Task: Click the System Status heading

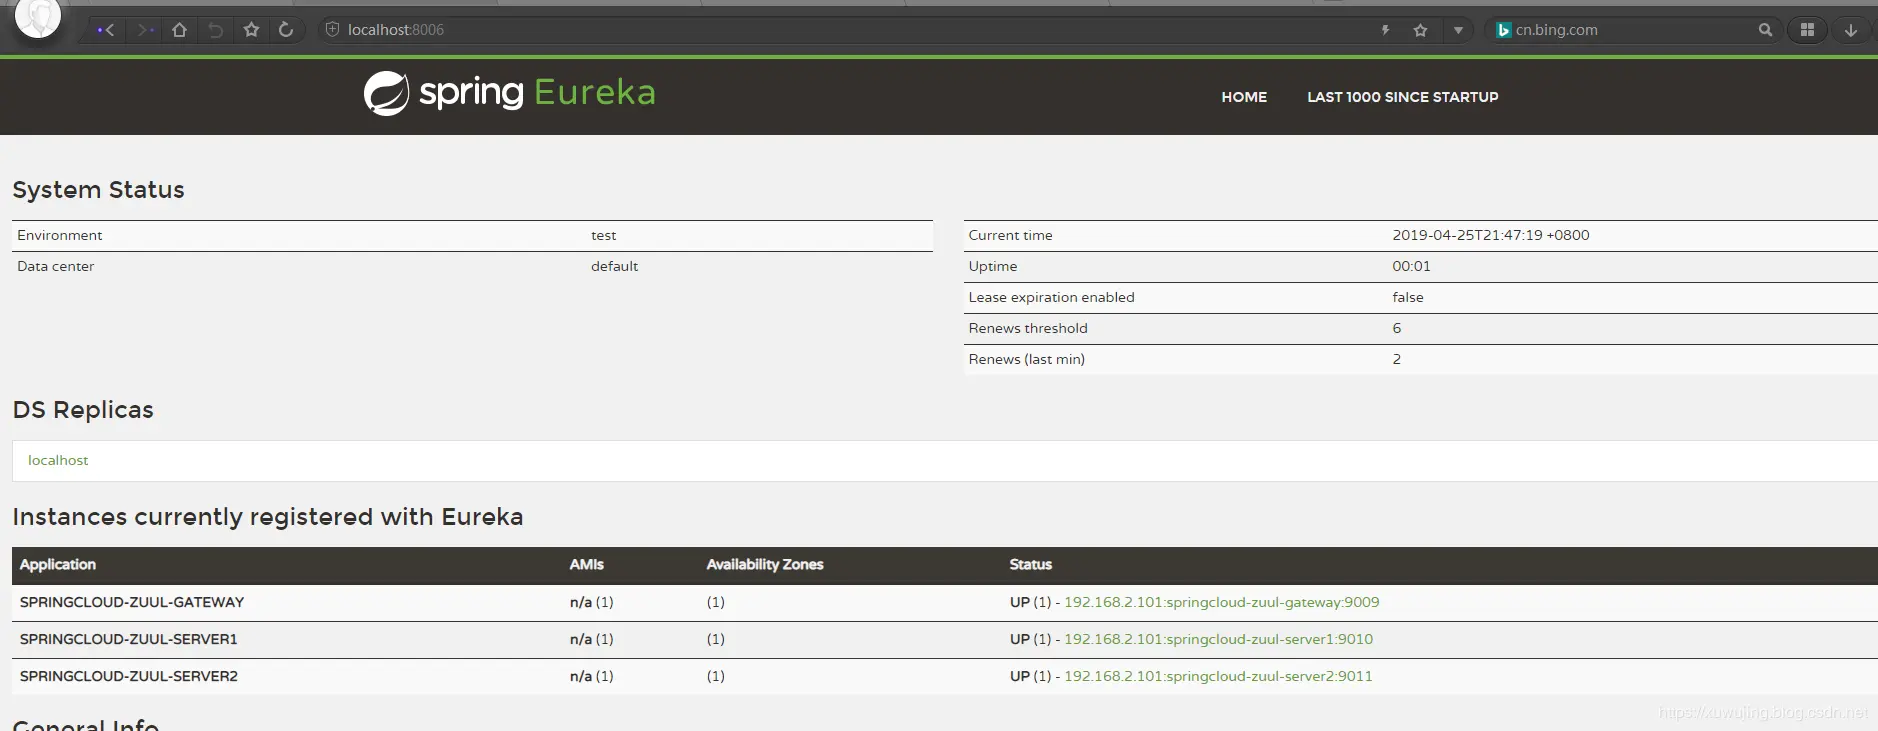Action: 98,190
